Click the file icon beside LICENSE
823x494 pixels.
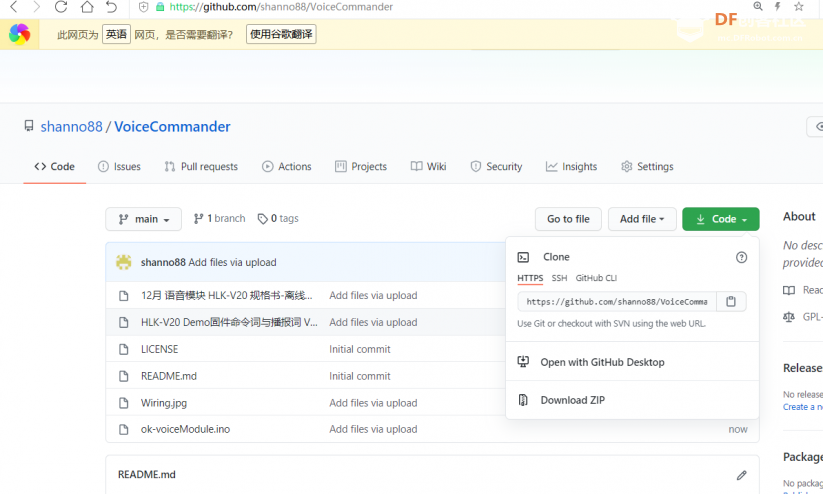click(124, 349)
